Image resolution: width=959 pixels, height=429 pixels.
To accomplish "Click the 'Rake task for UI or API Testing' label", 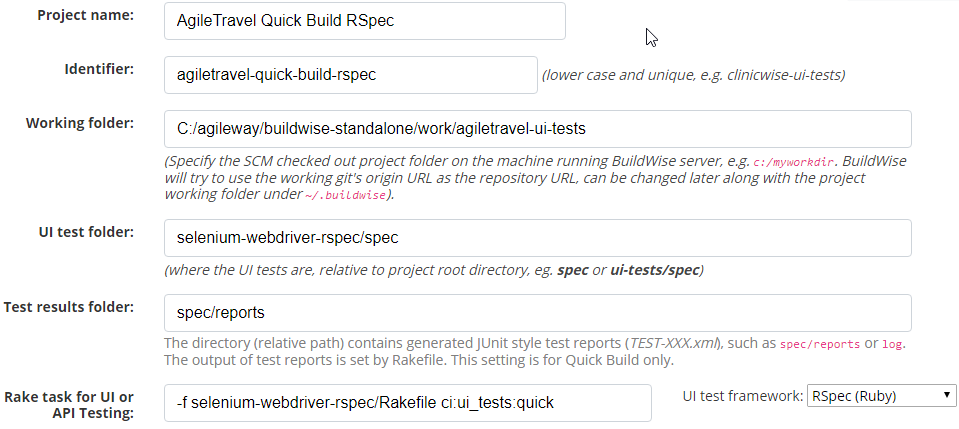I will (69, 405).
